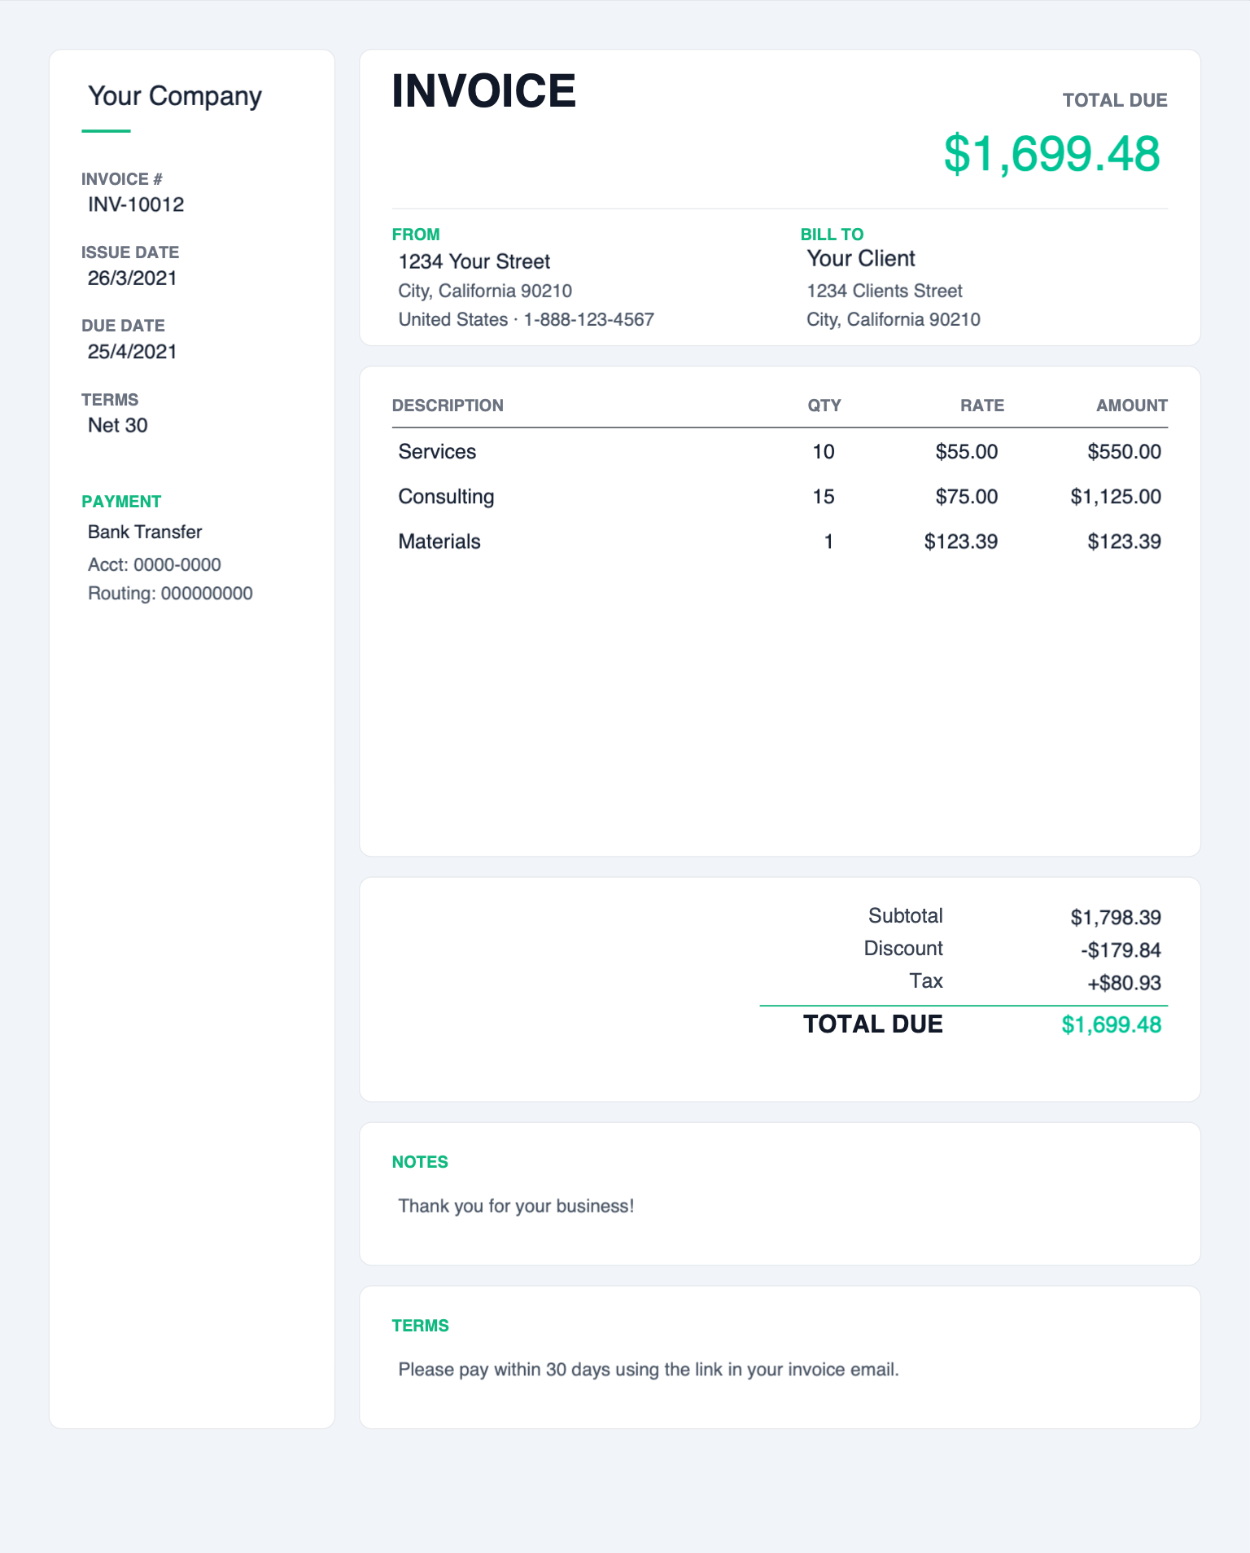Select the INVOICE heading

coord(484,91)
